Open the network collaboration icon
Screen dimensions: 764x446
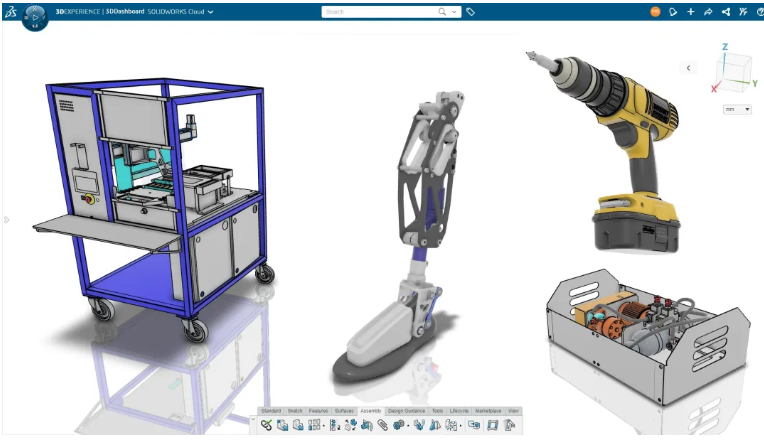726,12
